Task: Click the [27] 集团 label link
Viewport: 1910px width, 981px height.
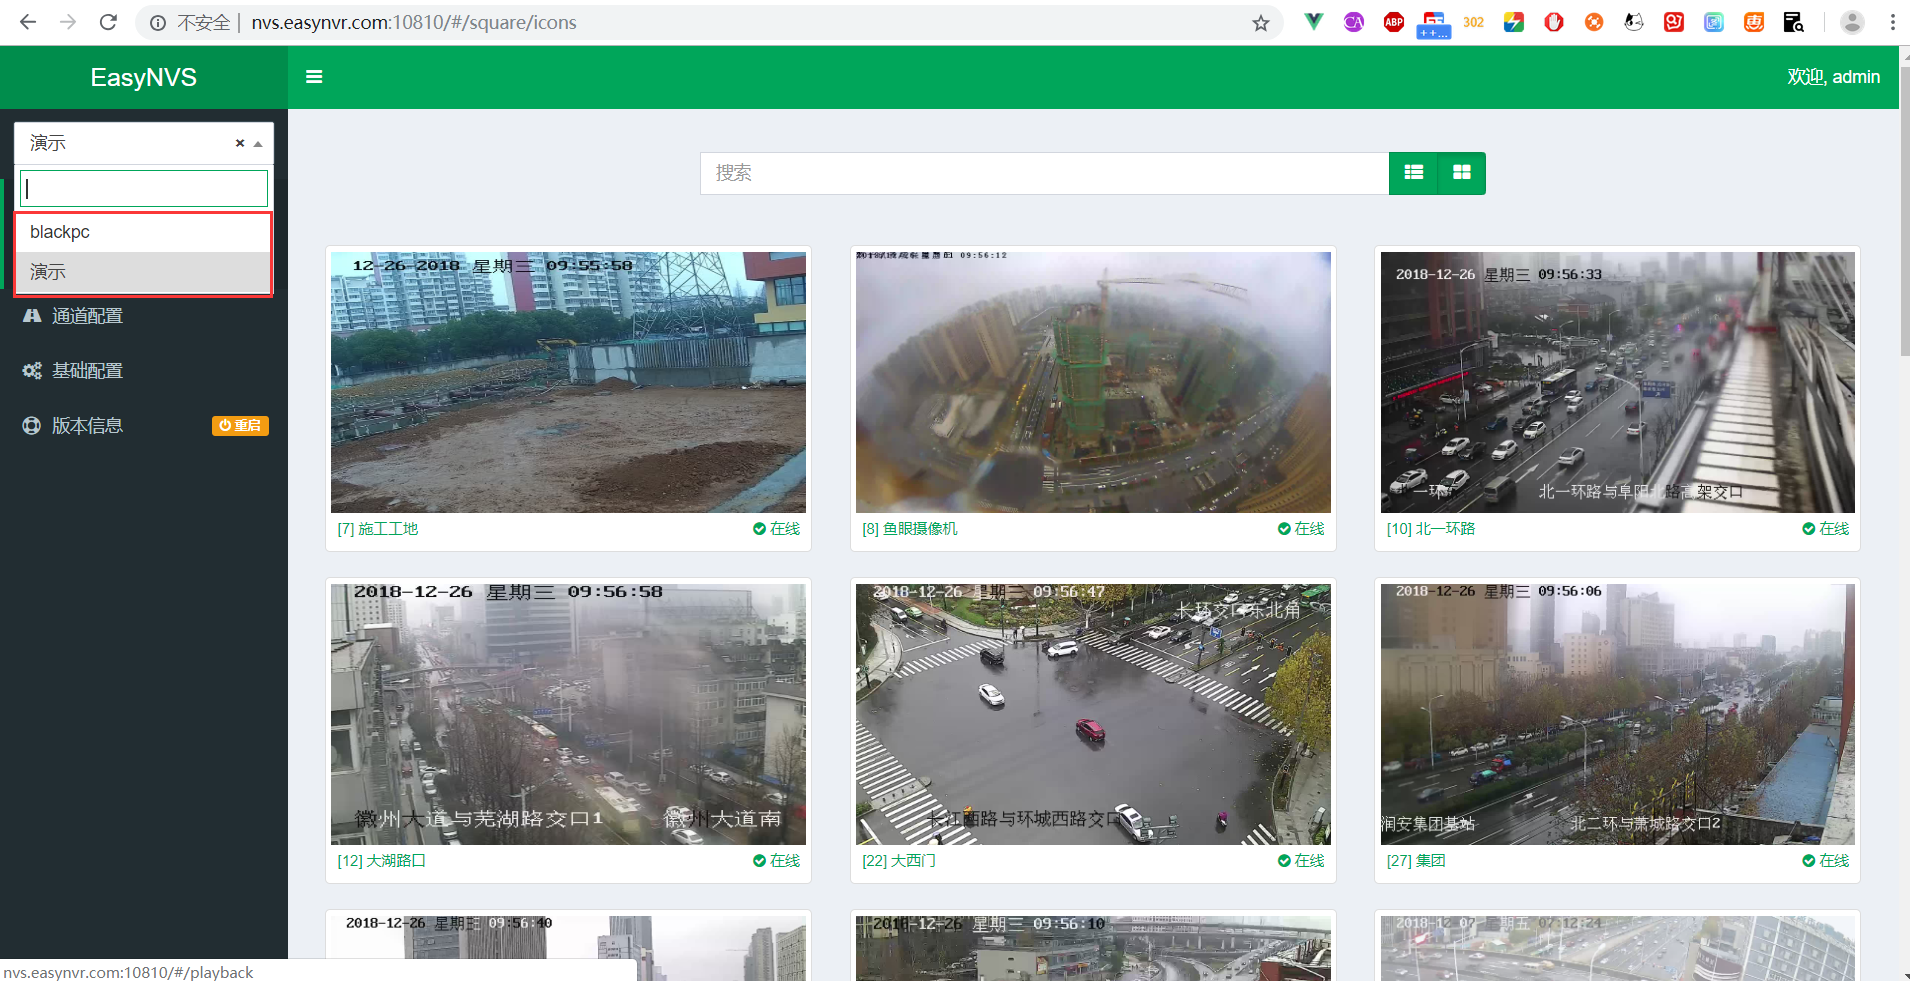Action: tap(1416, 861)
